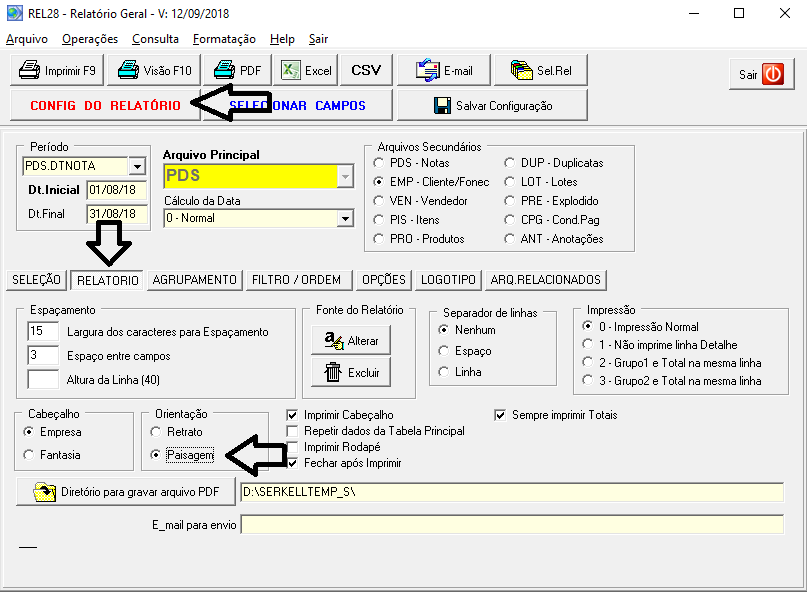The height and width of the screenshot is (592, 807).
Task: Select PRE - Explodido radio button
Action: point(509,201)
